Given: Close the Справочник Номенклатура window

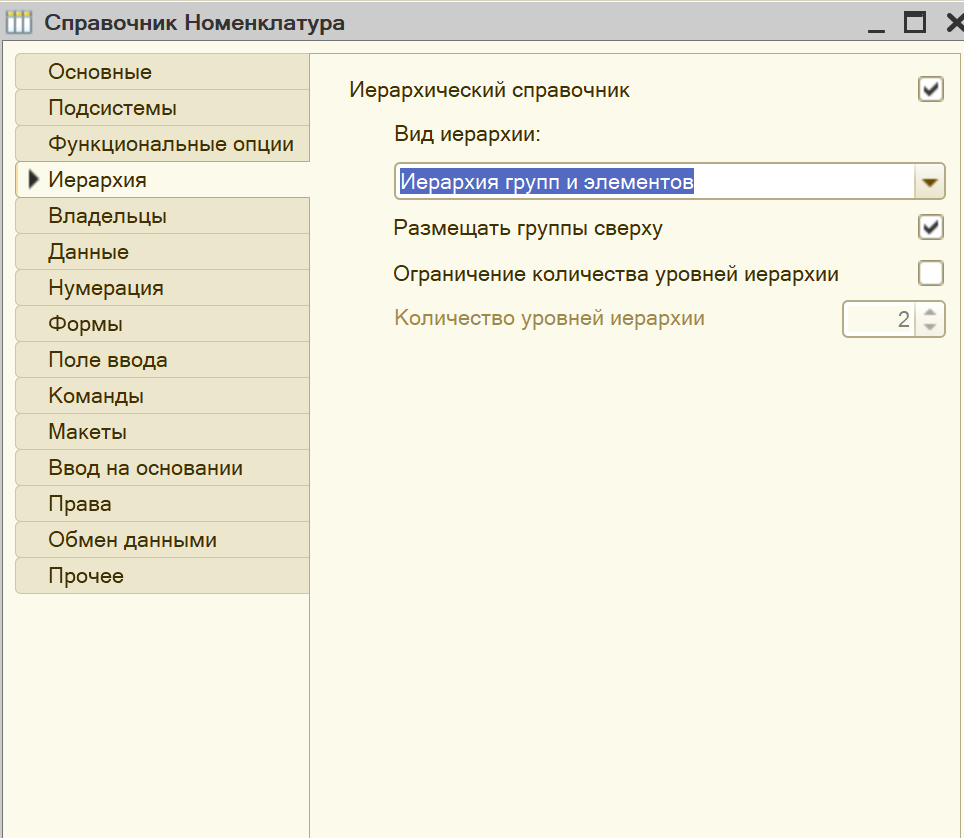Looking at the screenshot, I should (955, 23).
